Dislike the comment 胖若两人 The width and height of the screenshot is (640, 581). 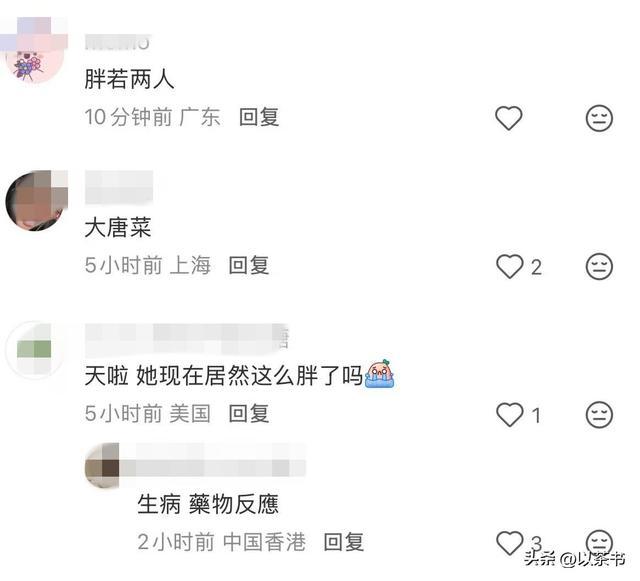tap(599, 118)
